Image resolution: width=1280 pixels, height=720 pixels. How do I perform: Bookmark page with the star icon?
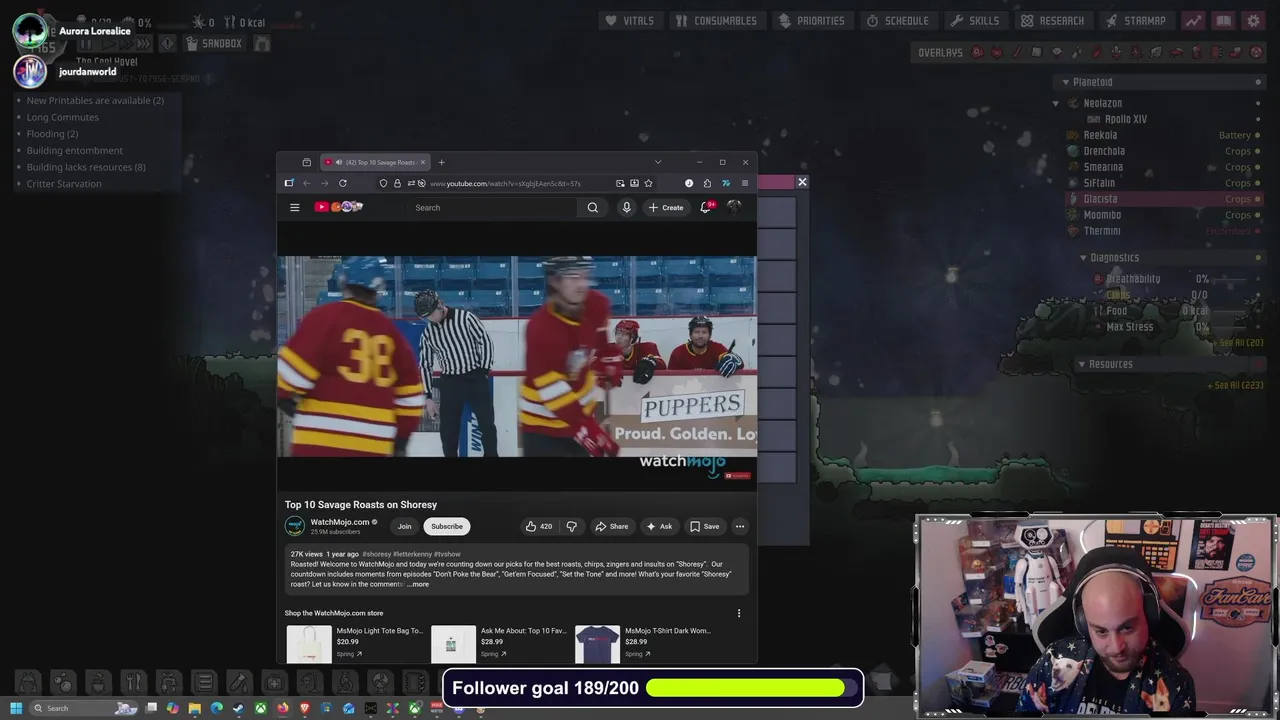point(648,183)
